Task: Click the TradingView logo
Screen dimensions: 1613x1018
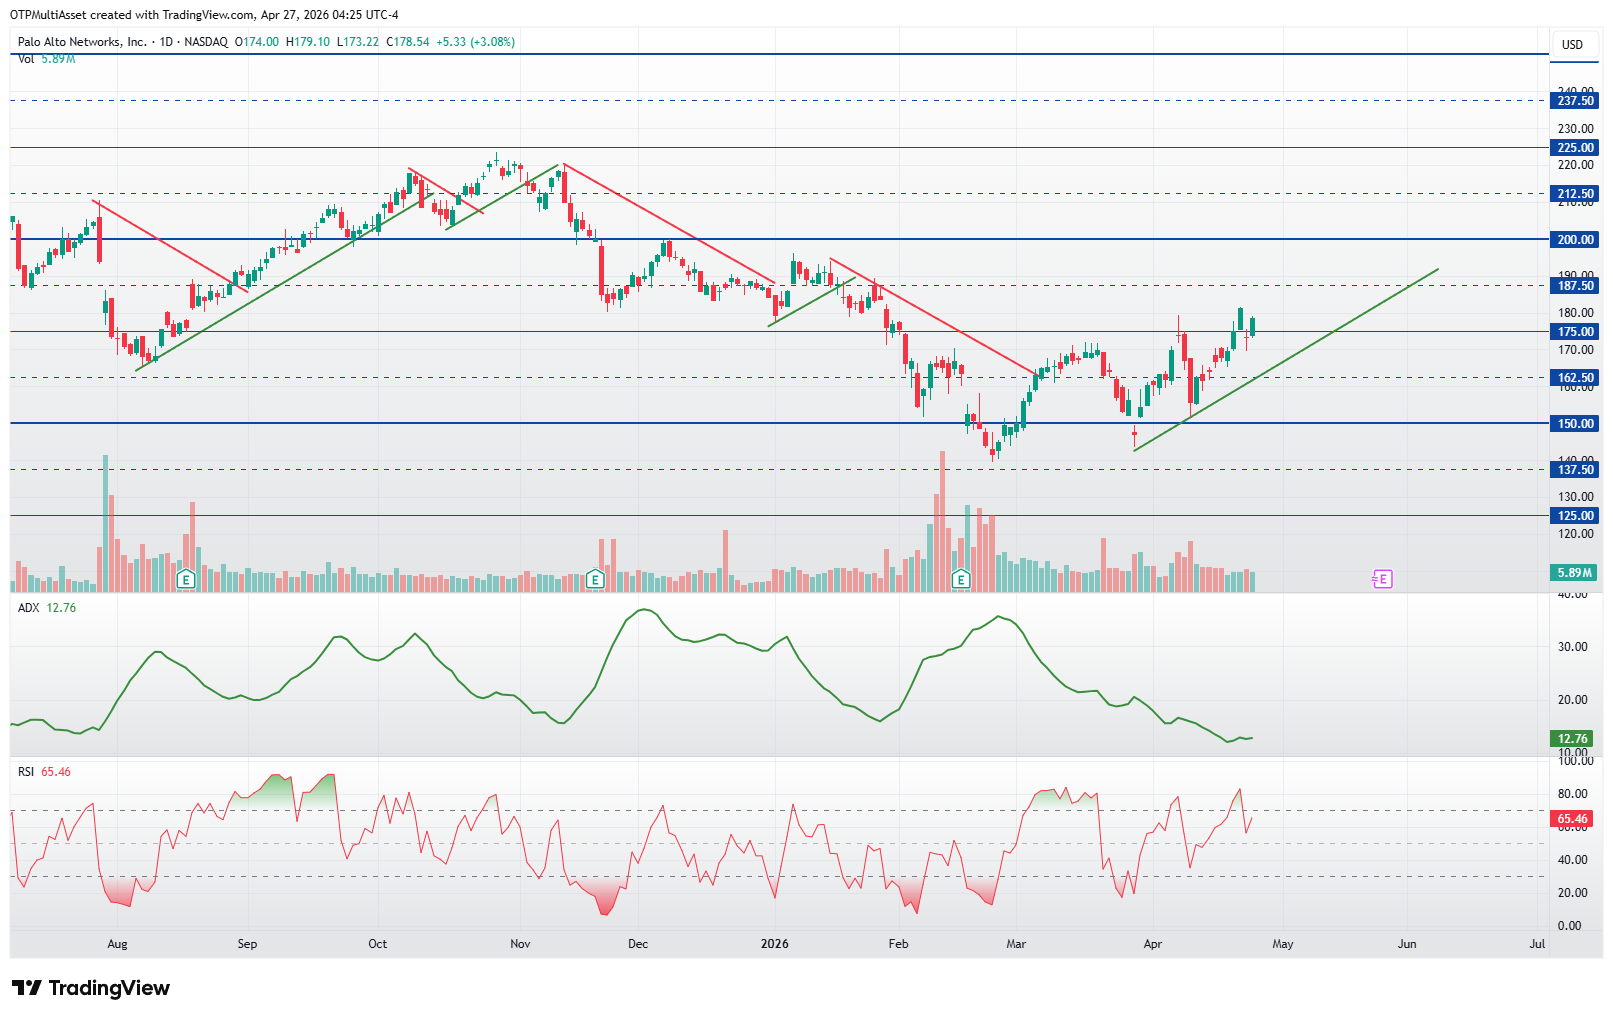Action: pos(91,988)
